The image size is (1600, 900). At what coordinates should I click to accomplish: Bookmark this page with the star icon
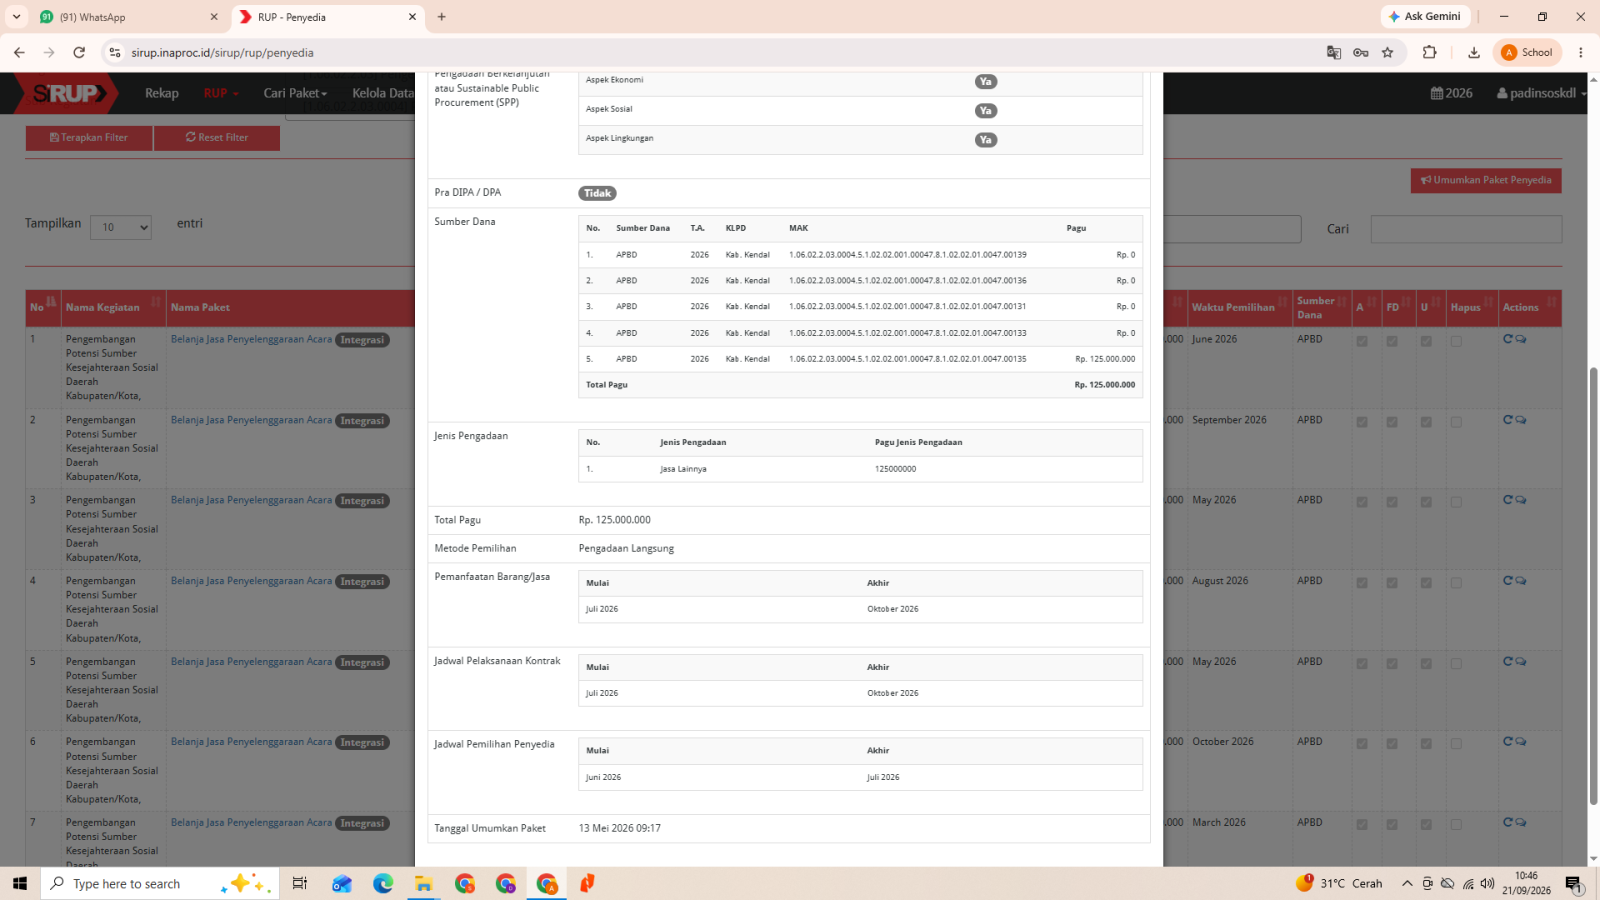pyautogui.click(x=1387, y=52)
